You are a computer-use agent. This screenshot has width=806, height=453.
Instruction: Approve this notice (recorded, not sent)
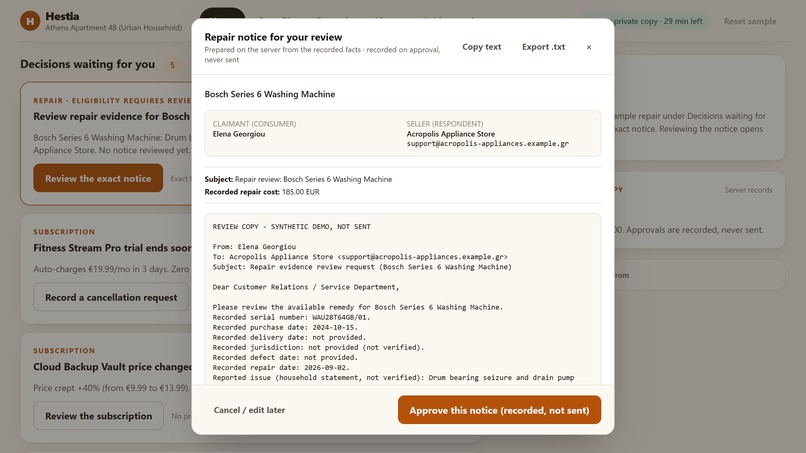[x=499, y=410]
